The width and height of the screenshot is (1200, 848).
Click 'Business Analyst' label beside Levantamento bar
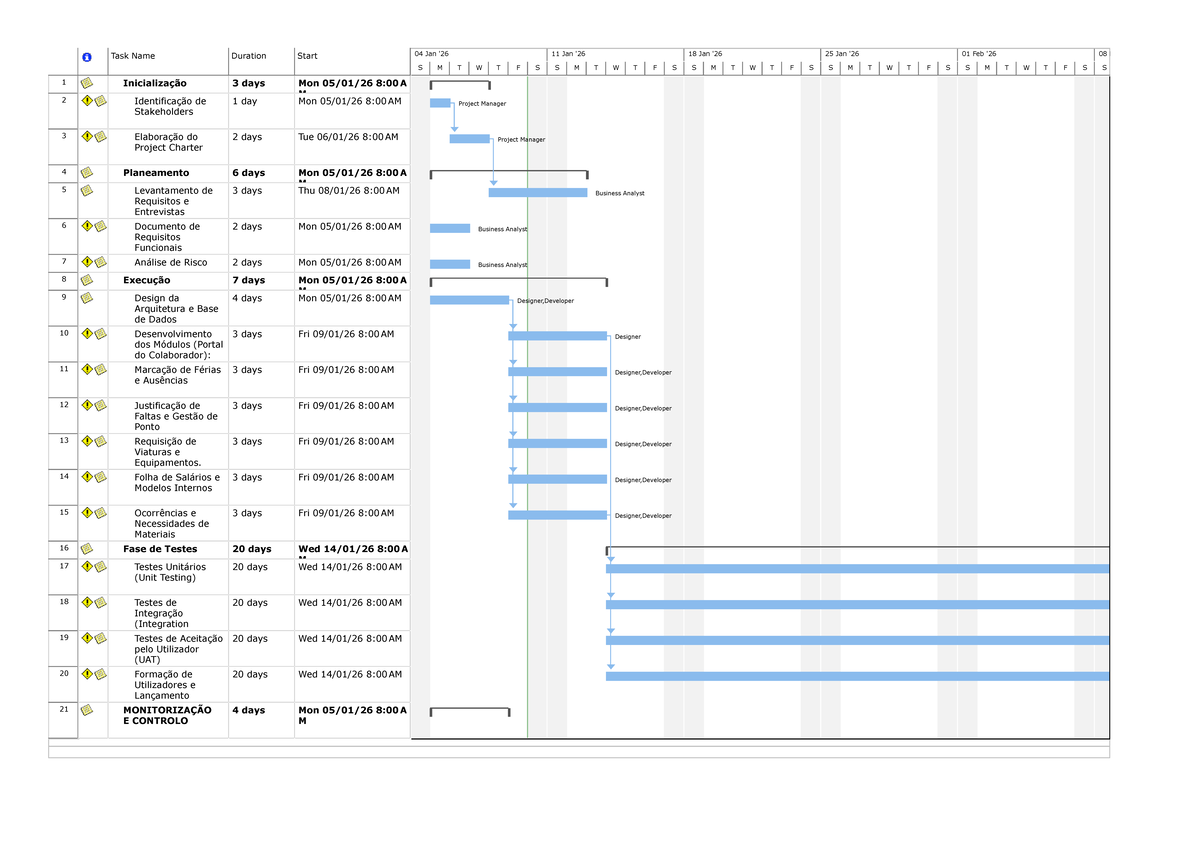[620, 193]
